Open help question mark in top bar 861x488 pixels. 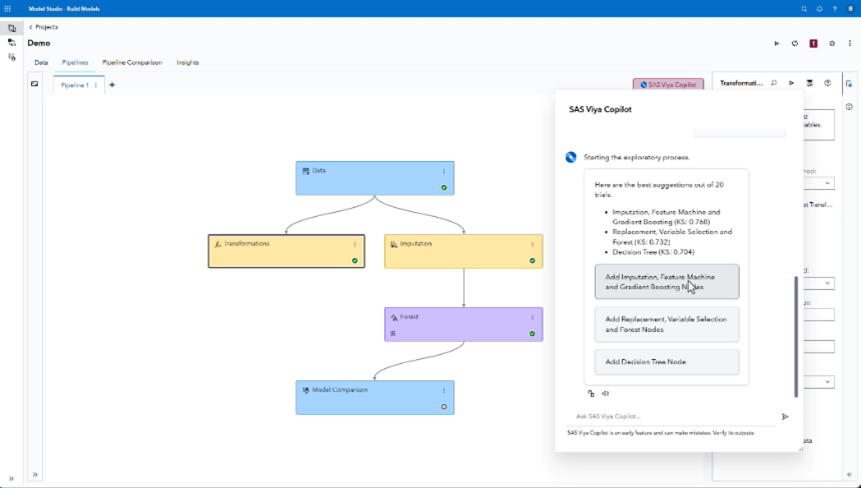[x=835, y=9]
